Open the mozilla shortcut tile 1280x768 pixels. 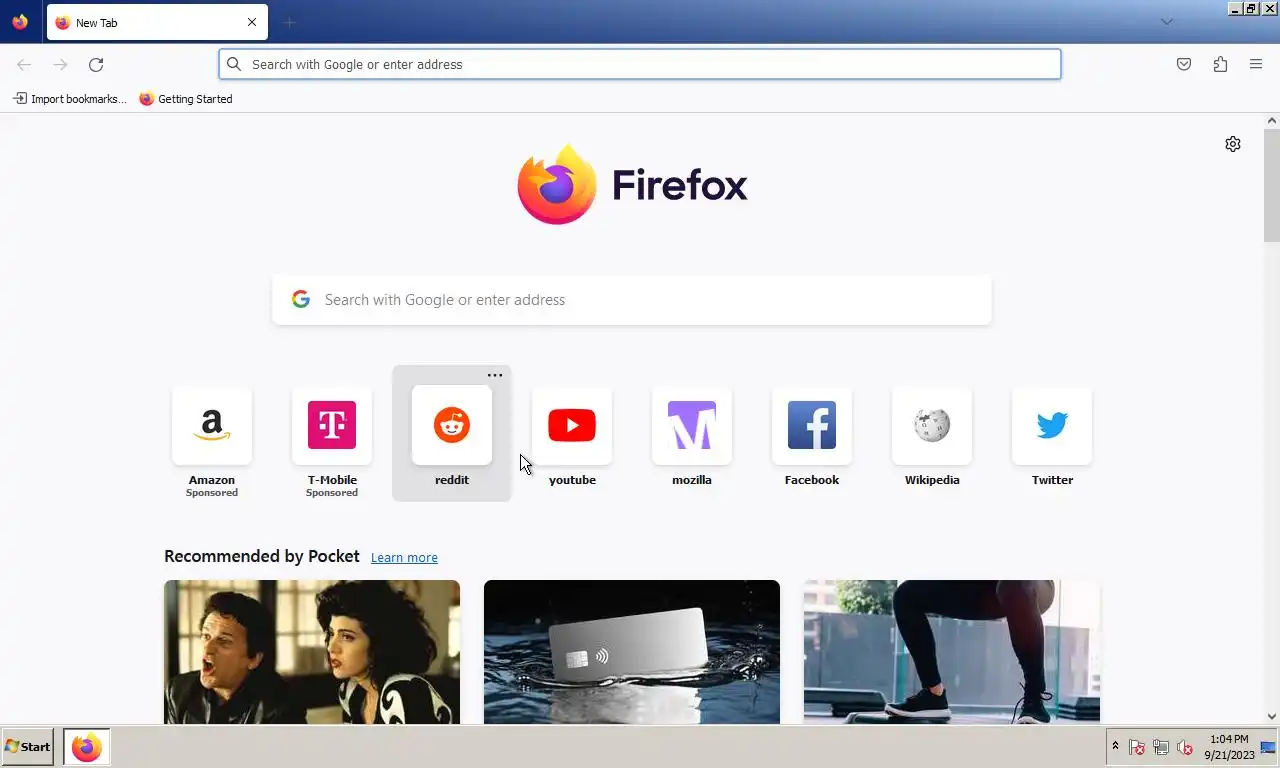pos(692,426)
